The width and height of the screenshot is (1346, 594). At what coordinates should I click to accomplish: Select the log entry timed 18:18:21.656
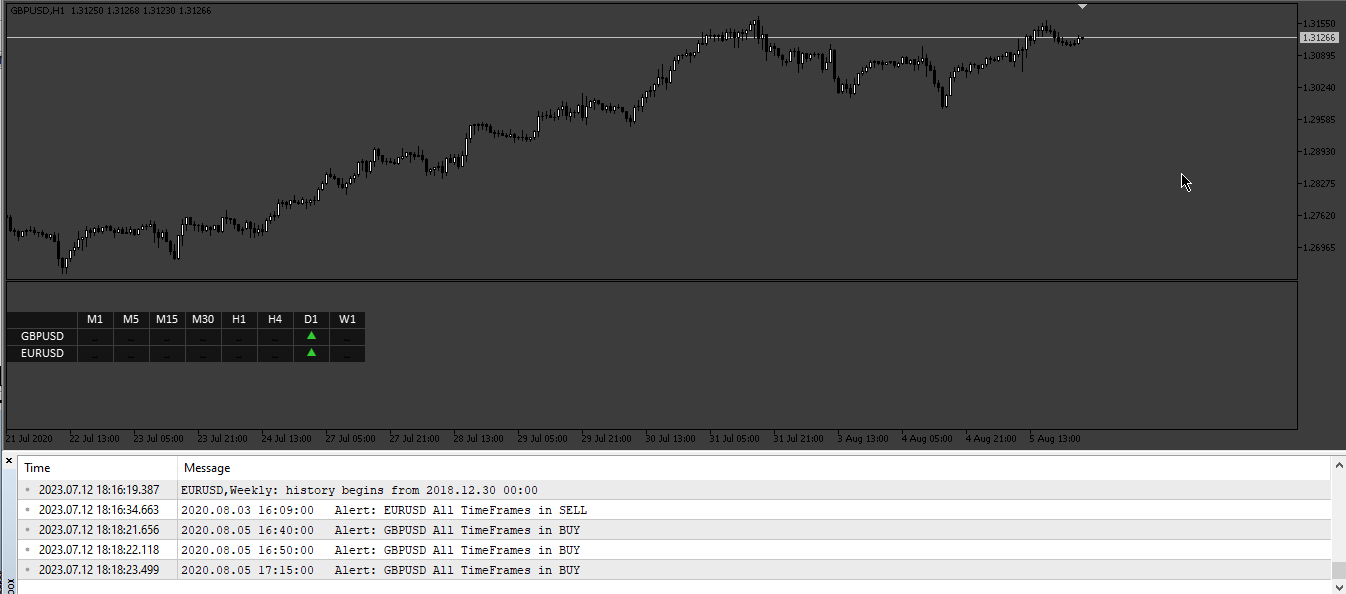click(x=675, y=530)
